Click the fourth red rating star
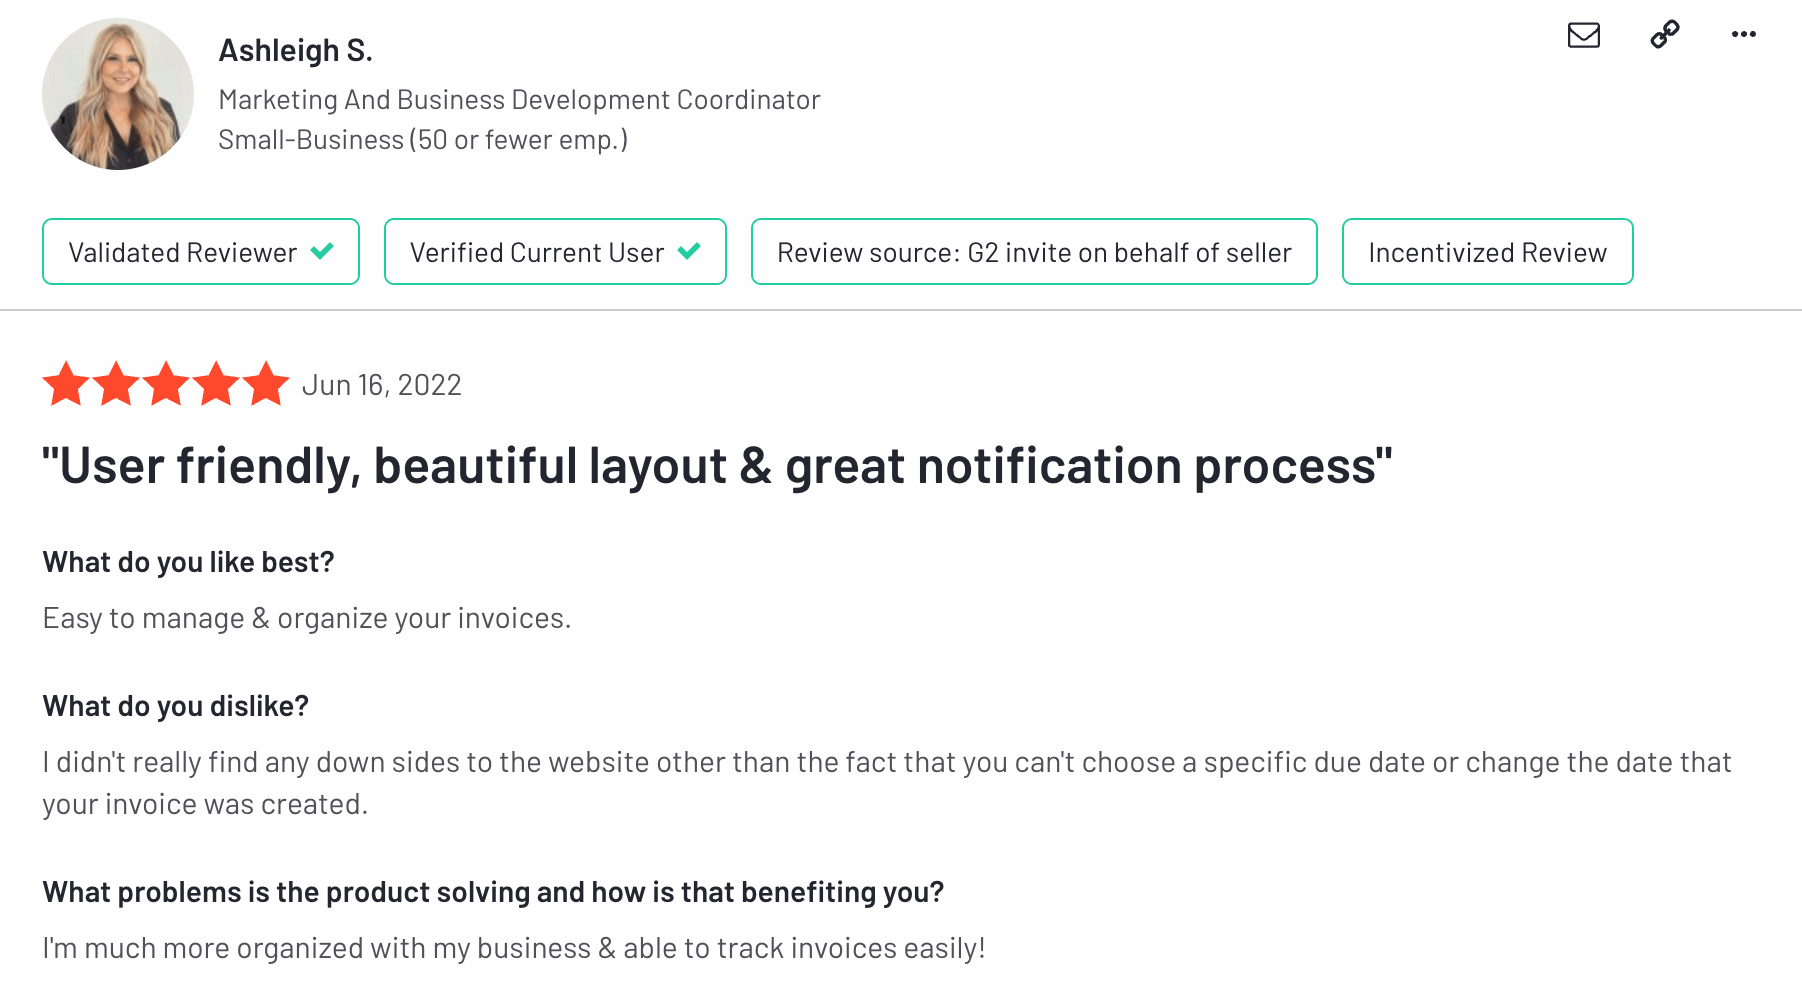 click(216, 383)
